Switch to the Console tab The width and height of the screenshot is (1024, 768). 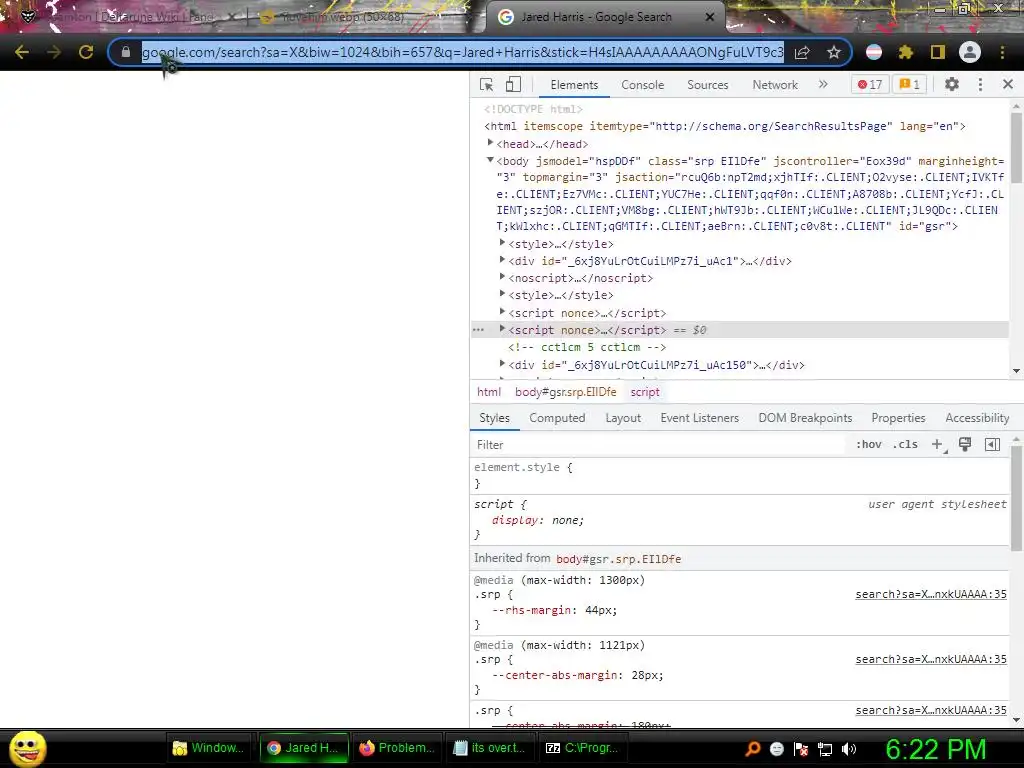643,85
